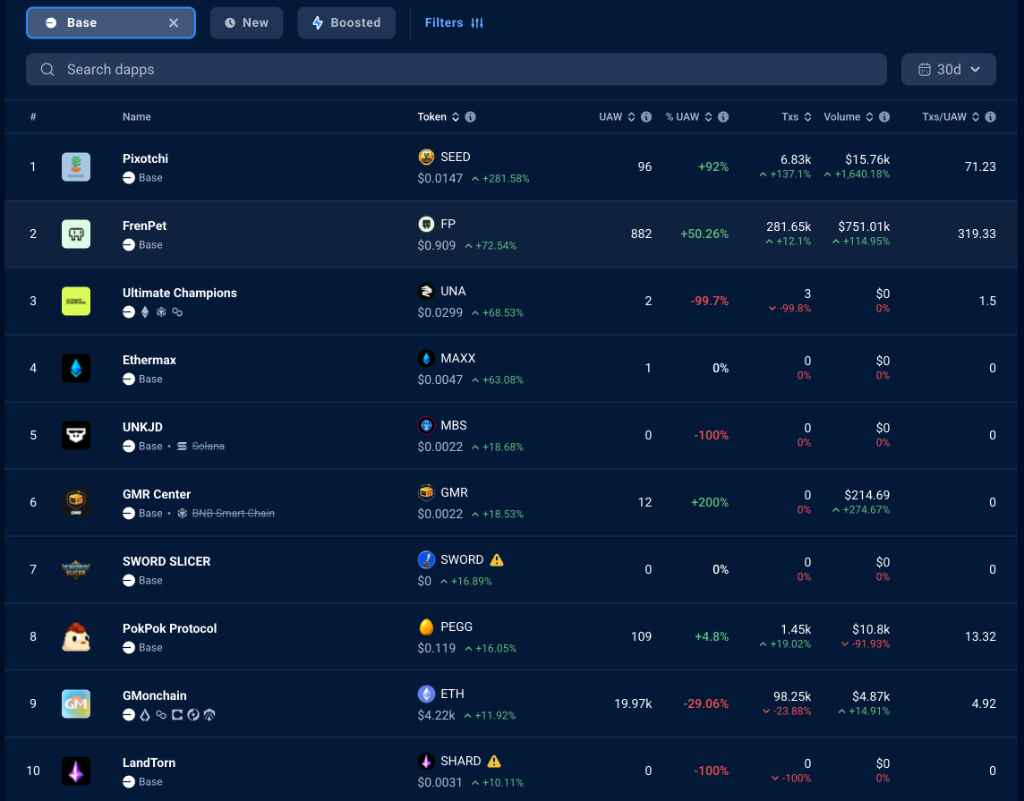The image size is (1024, 801).
Task: Click the SWORD token warning icon
Action: pos(497,560)
